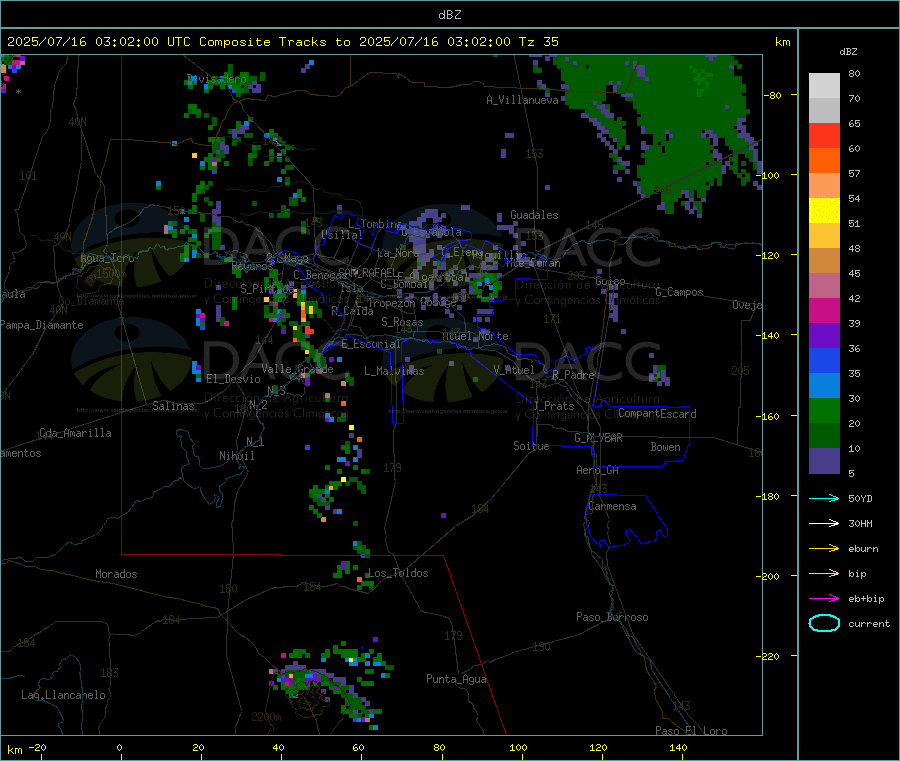Select the magenta 39-42 dBZ swatch
This screenshot has width=900, height=761.
click(x=824, y=310)
